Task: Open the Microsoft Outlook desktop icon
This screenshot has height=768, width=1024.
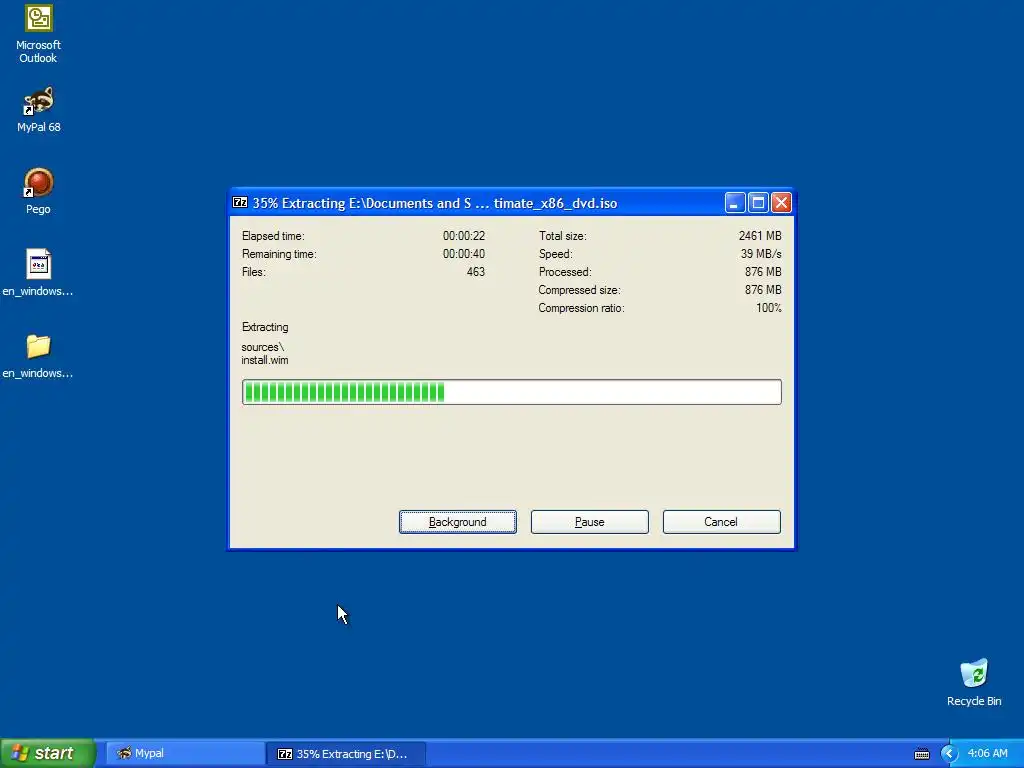Action: [38, 34]
